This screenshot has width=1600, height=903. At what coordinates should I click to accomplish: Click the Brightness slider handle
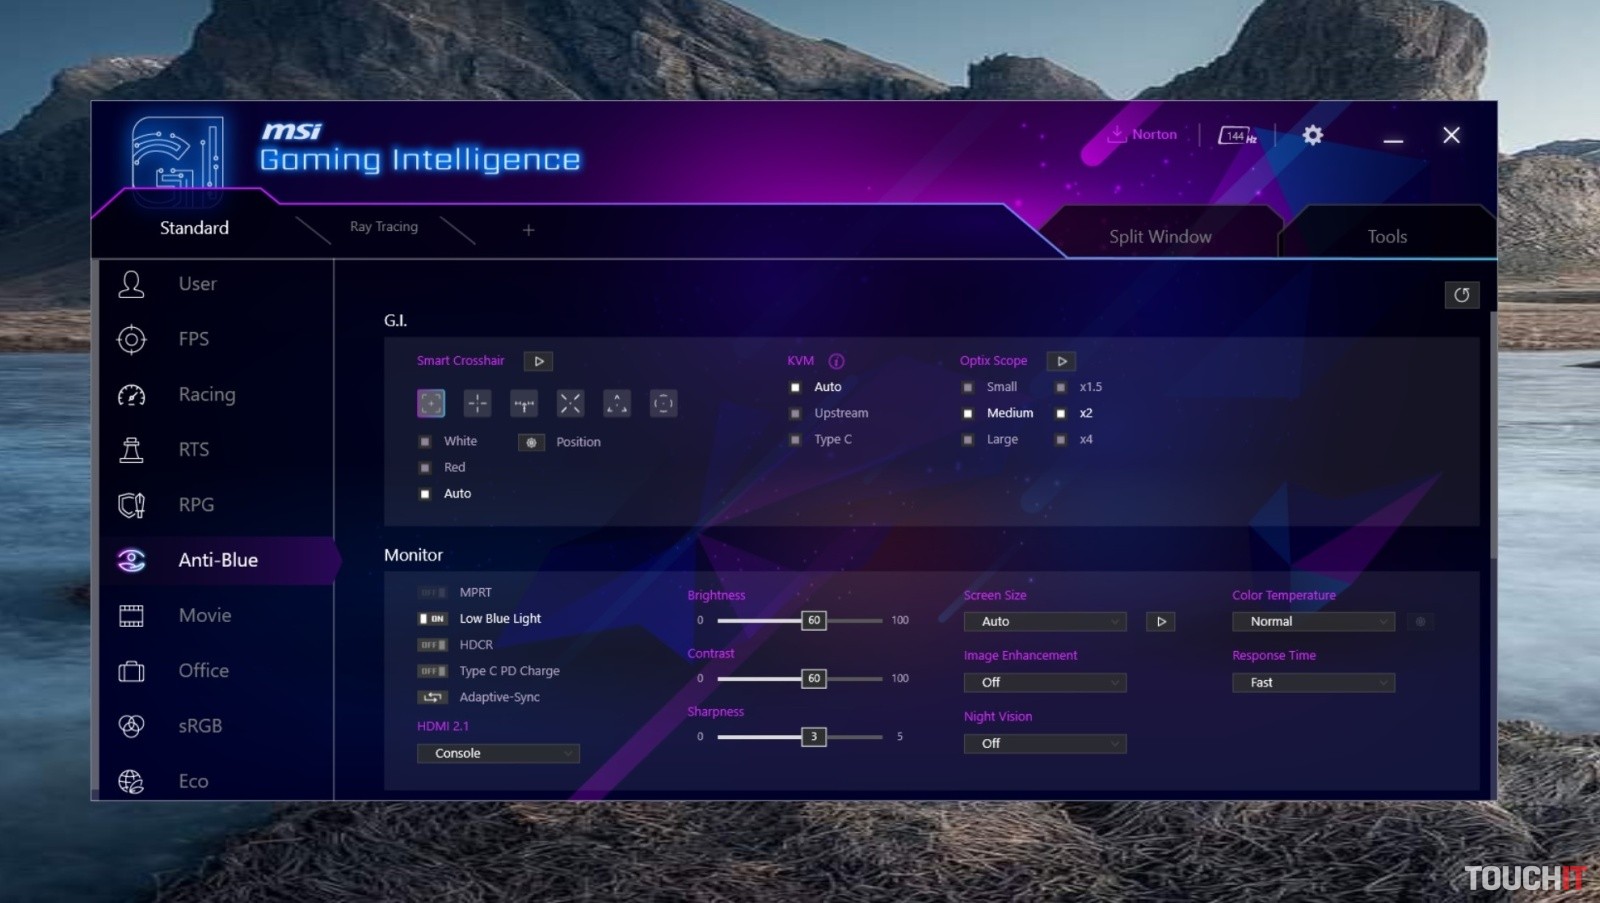click(x=813, y=621)
